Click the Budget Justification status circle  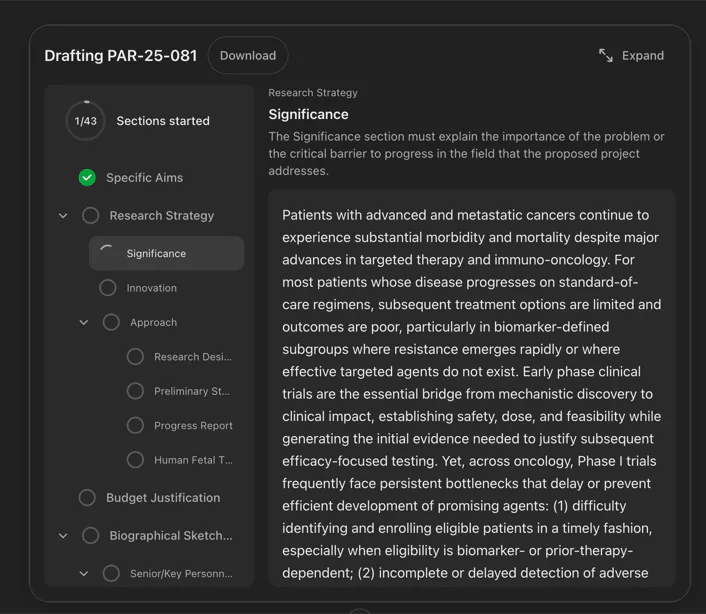coord(87,497)
